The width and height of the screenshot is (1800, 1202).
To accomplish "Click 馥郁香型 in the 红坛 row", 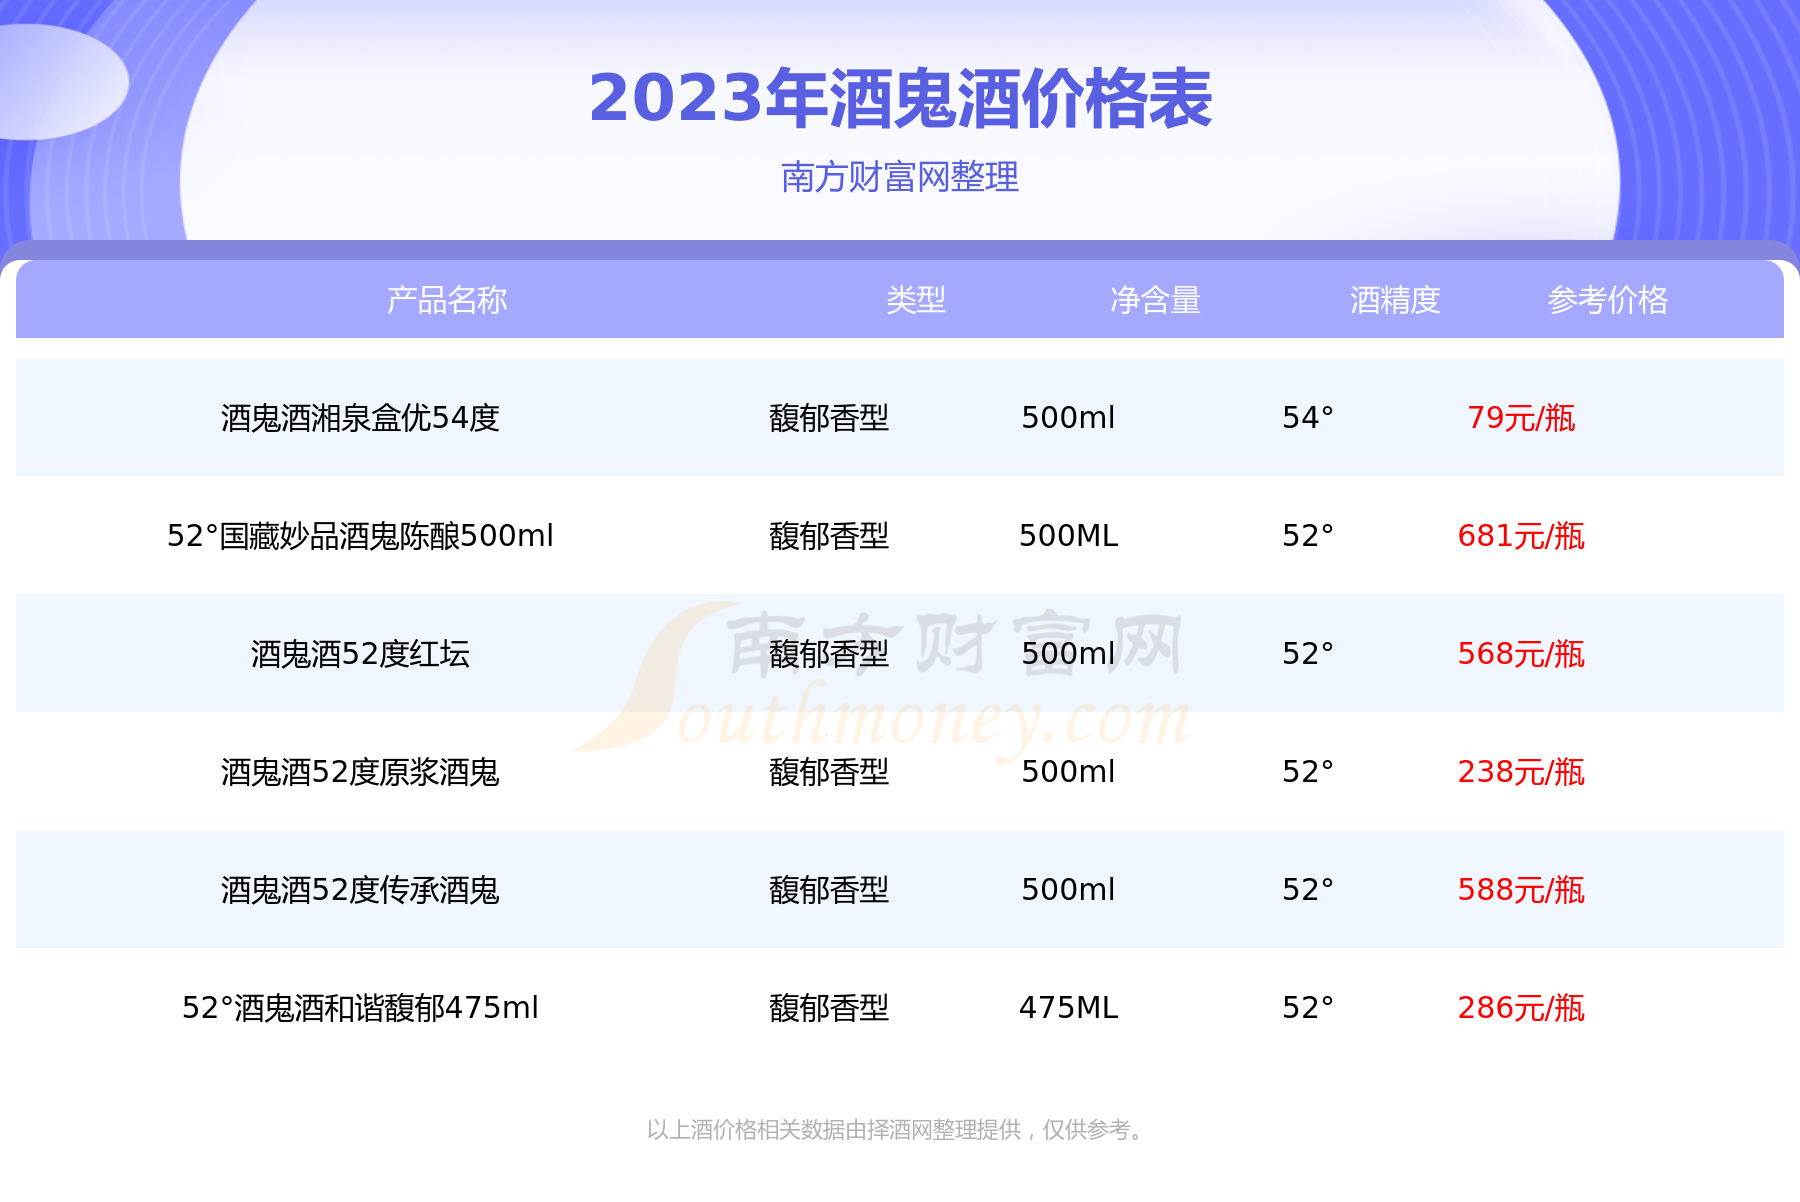I will click(829, 654).
